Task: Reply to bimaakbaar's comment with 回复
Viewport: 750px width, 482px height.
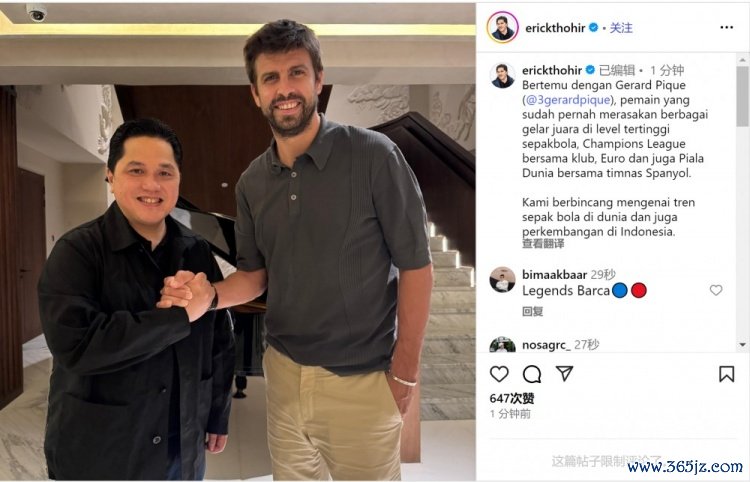Action: [x=532, y=312]
